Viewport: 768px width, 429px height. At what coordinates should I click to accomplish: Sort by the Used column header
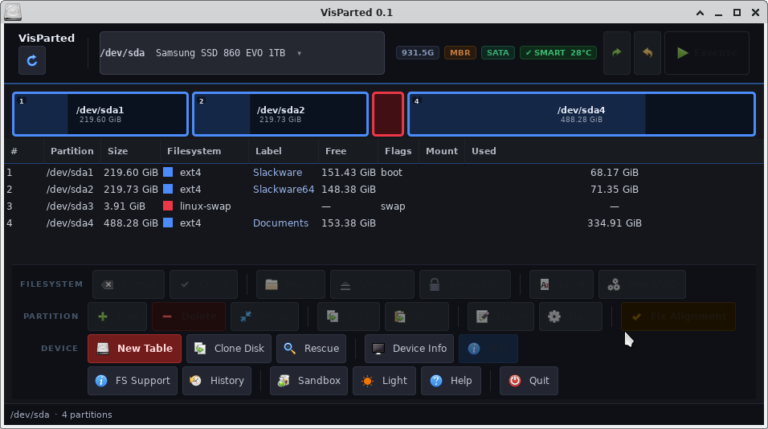(x=484, y=151)
